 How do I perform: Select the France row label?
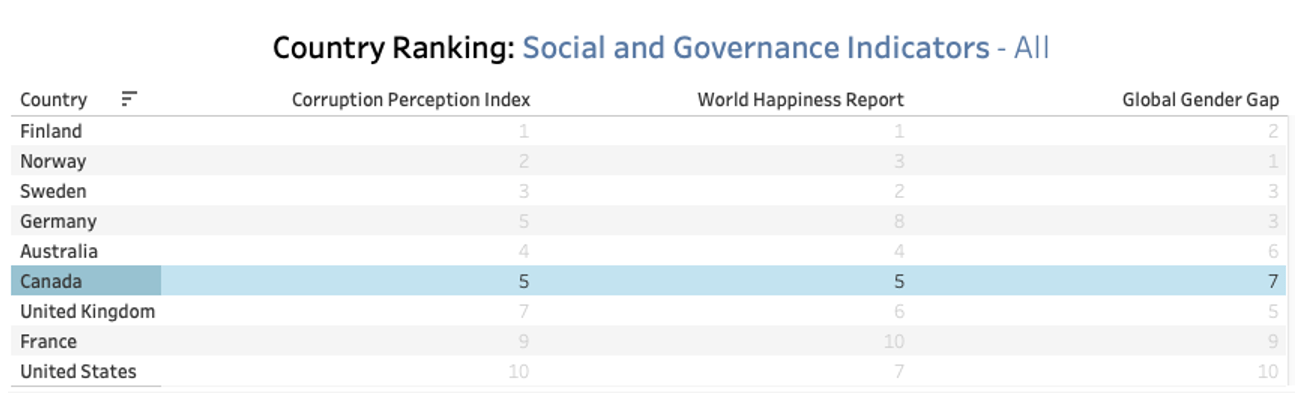click(x=48, y=341)
